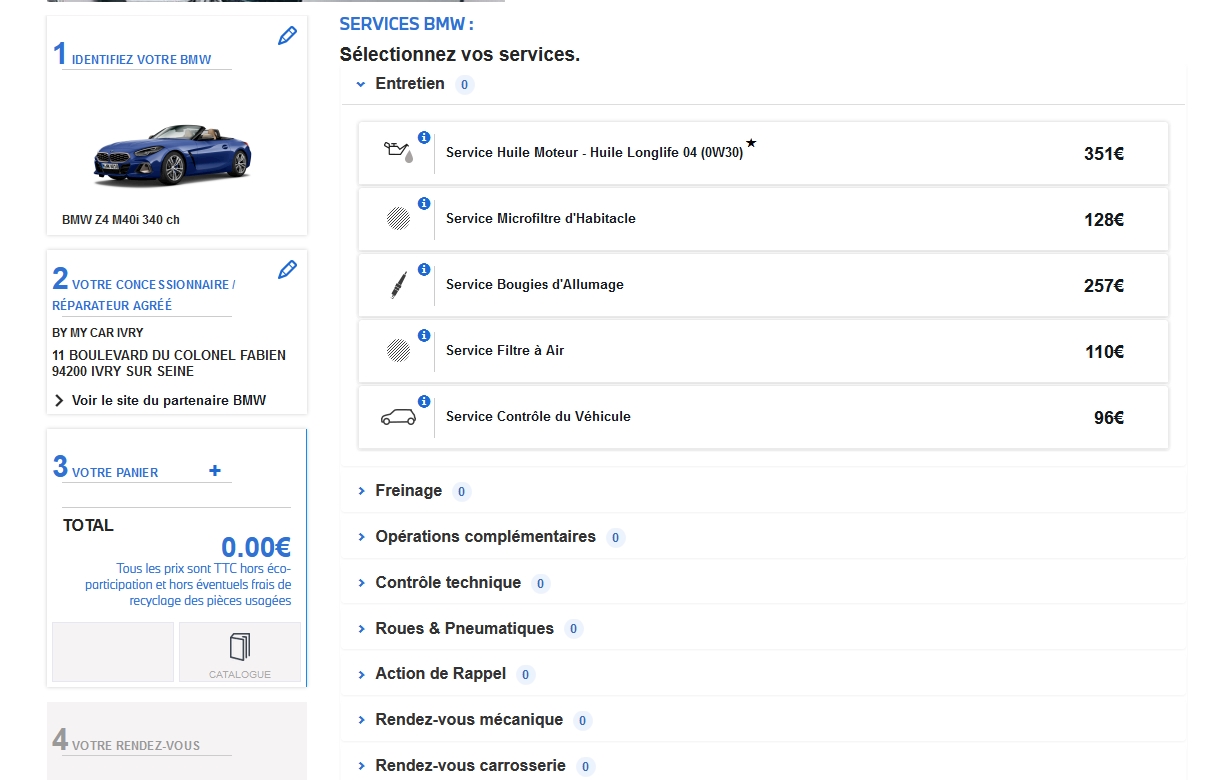Click the pencil icon to edit the dealership
1211x780 pixels.
tap(287, 269)
